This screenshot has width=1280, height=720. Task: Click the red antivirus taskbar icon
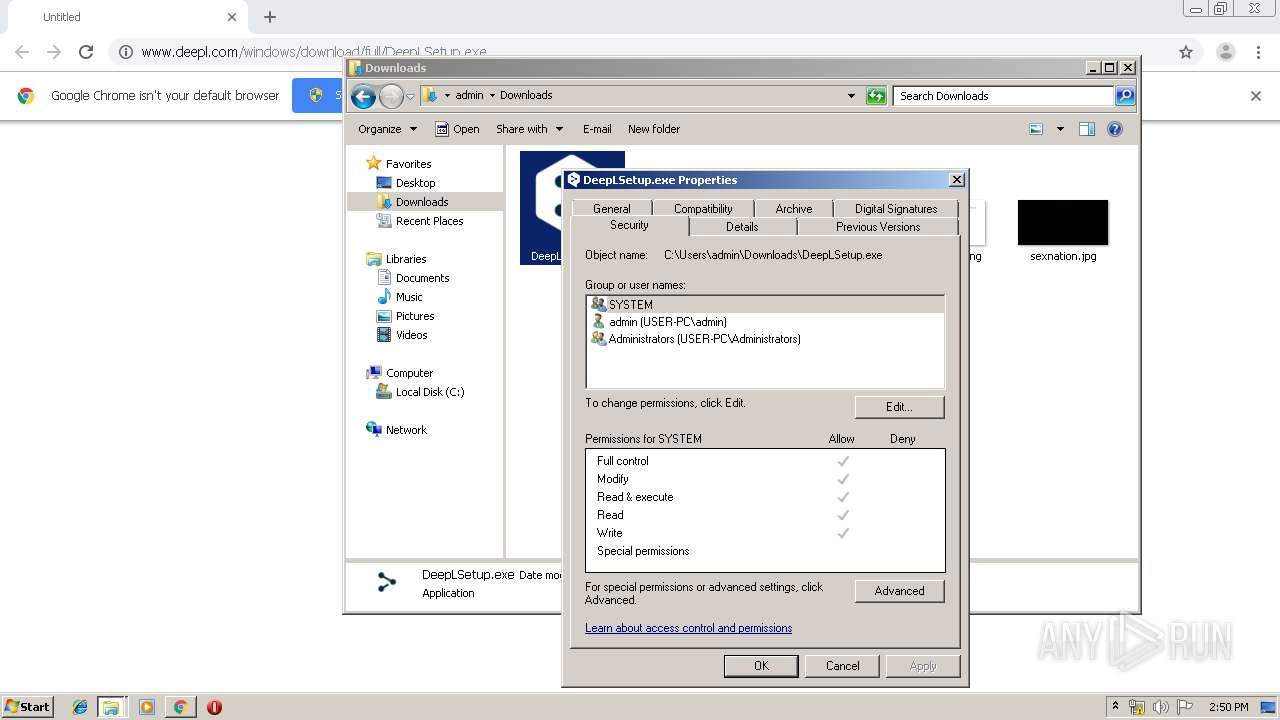point(214,707)
